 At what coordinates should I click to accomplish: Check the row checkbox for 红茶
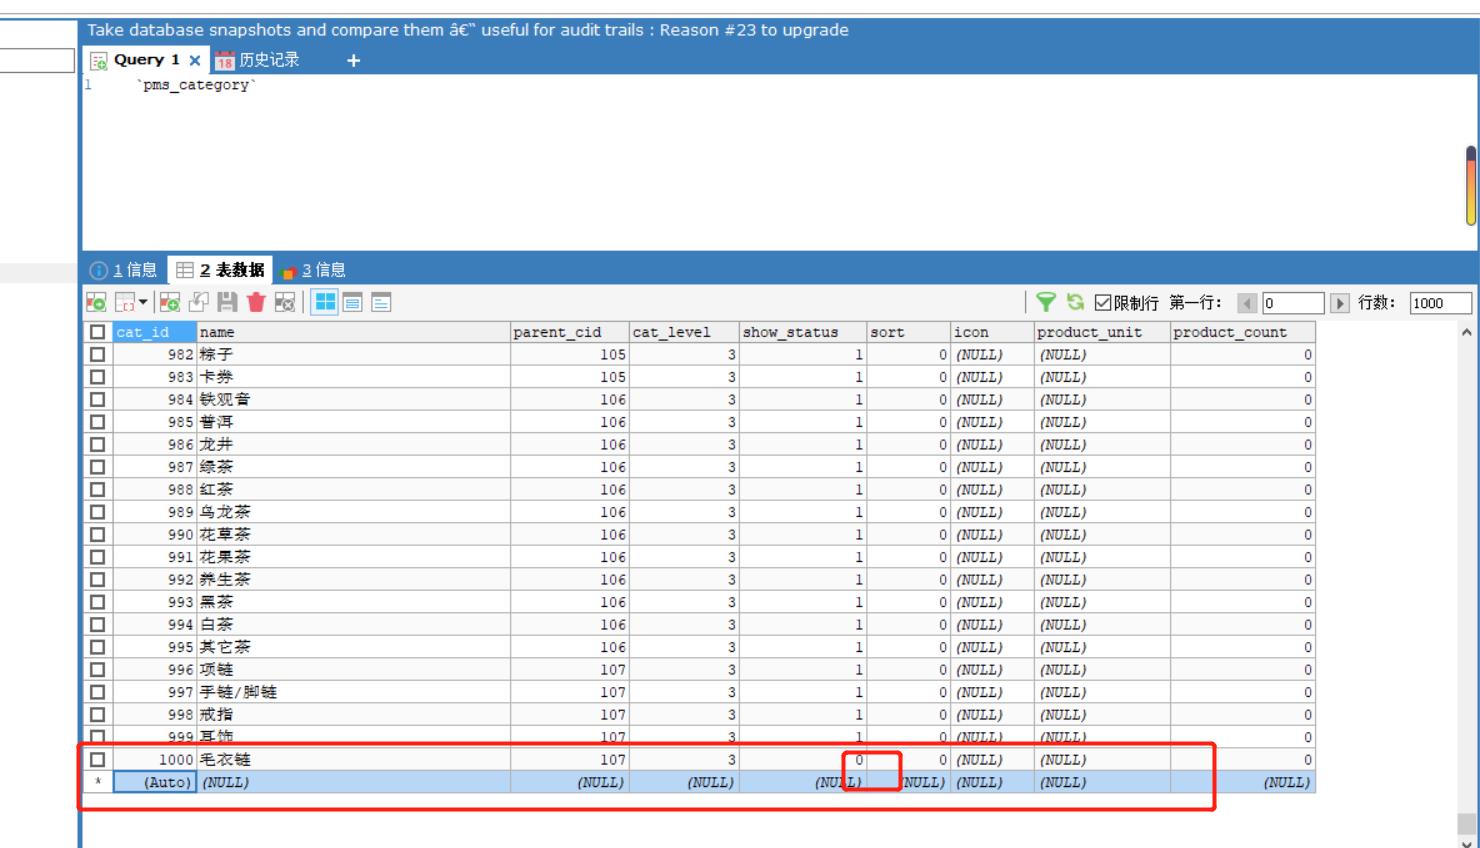97,489
